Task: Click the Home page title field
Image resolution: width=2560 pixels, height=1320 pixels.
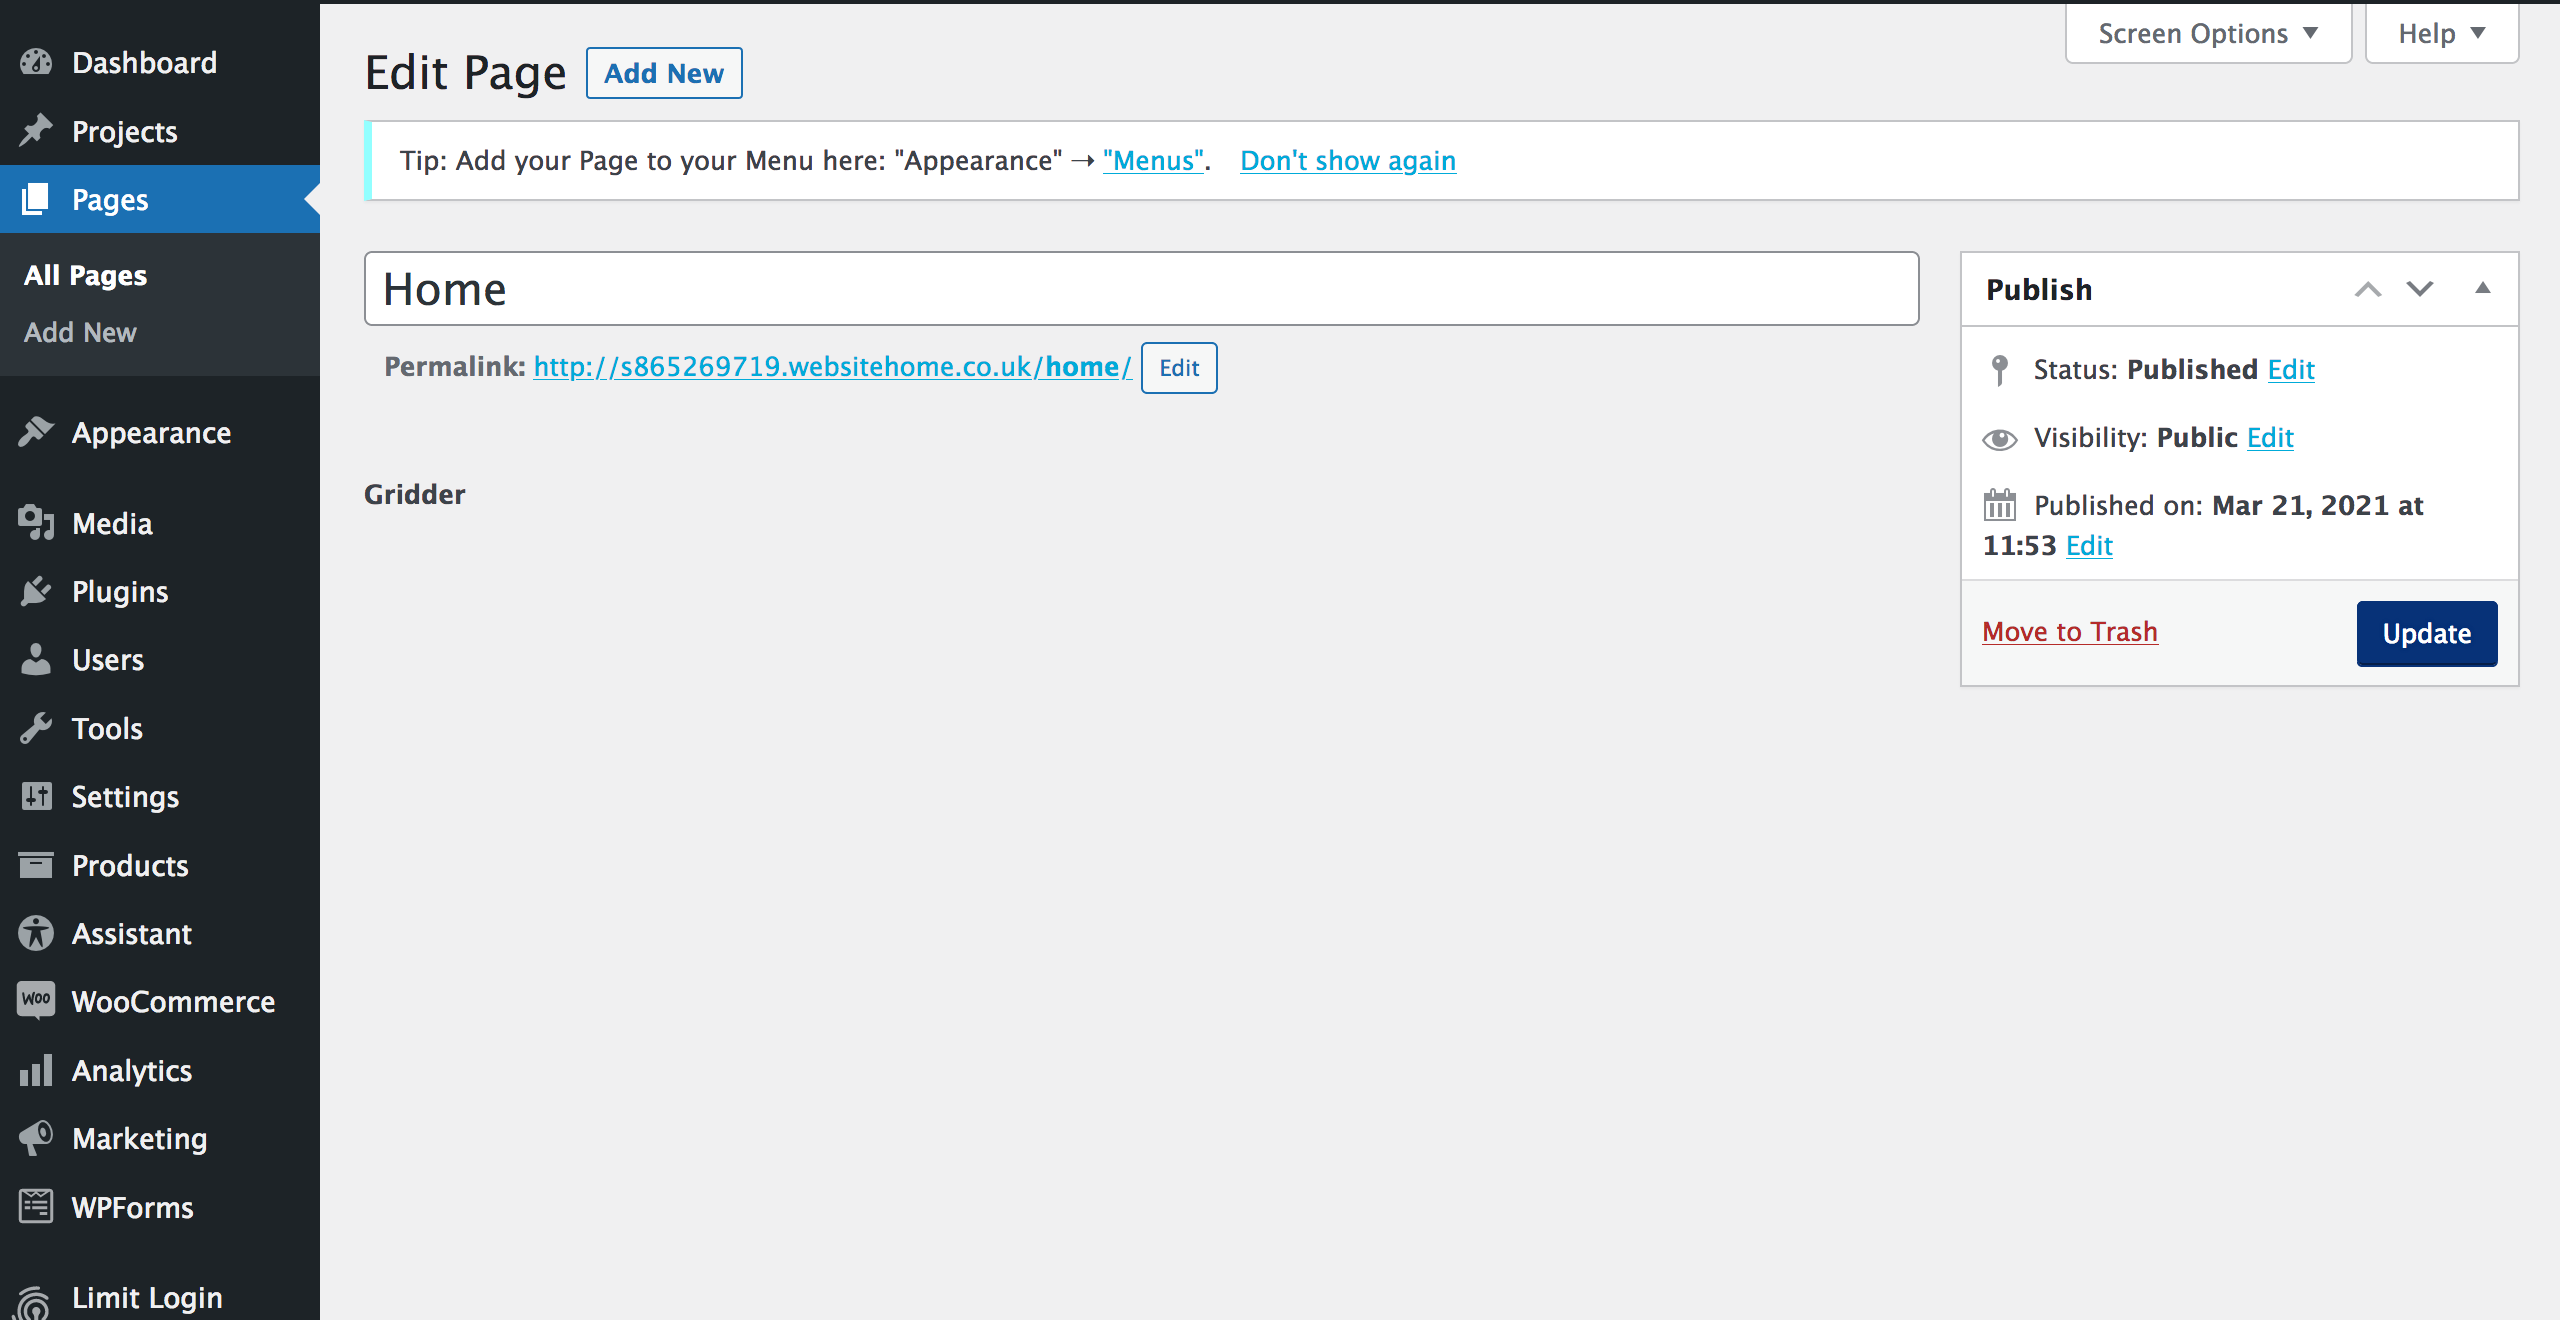Action: pyautogui.click(x=1140, y=289)
